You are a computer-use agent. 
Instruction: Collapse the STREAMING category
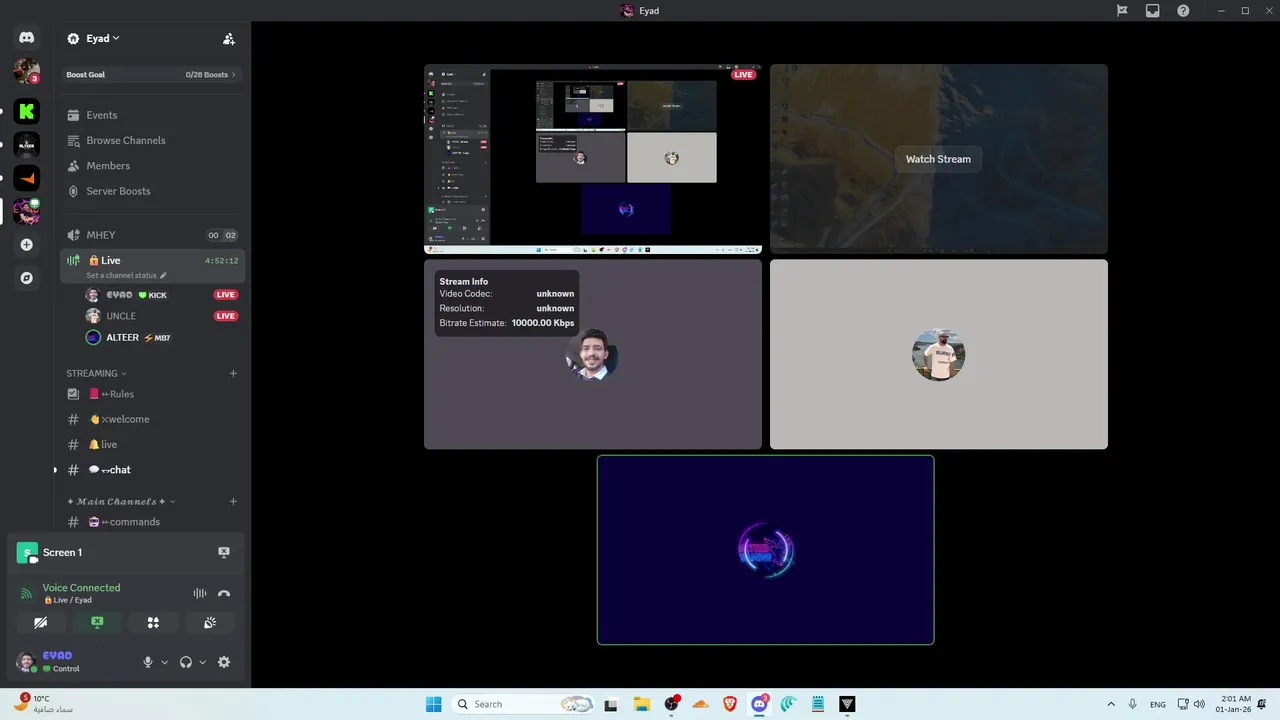coord(96,373)
